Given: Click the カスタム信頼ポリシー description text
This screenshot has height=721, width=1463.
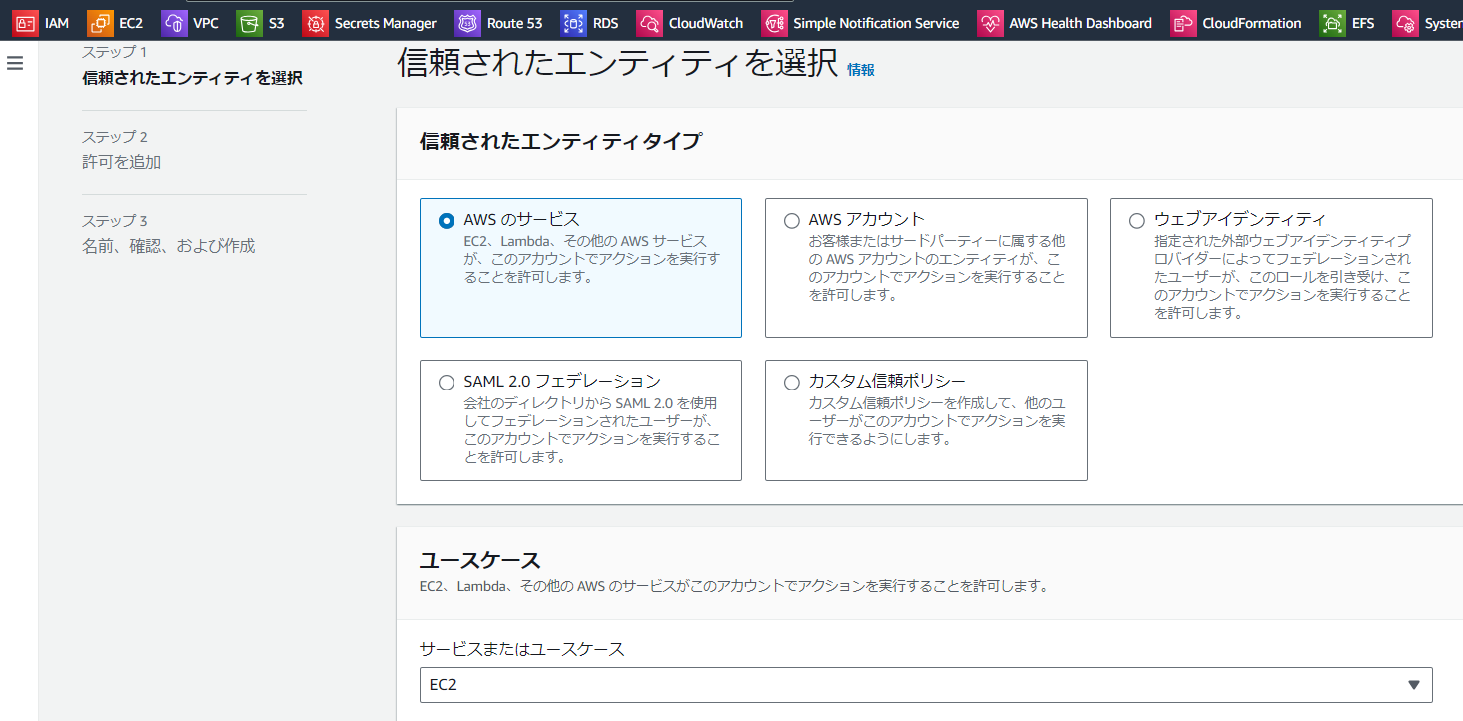Looking at the screenshot, I should [936, 421].
